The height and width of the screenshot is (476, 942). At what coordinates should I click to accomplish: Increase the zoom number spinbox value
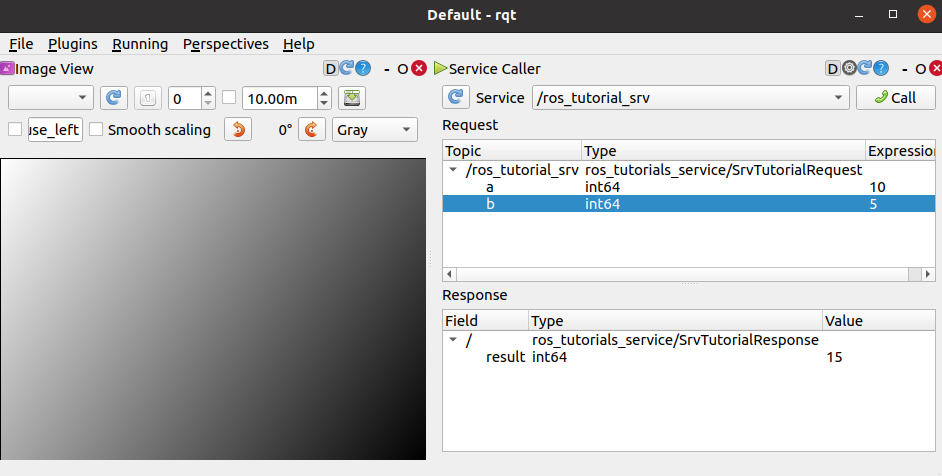(208, 93)
